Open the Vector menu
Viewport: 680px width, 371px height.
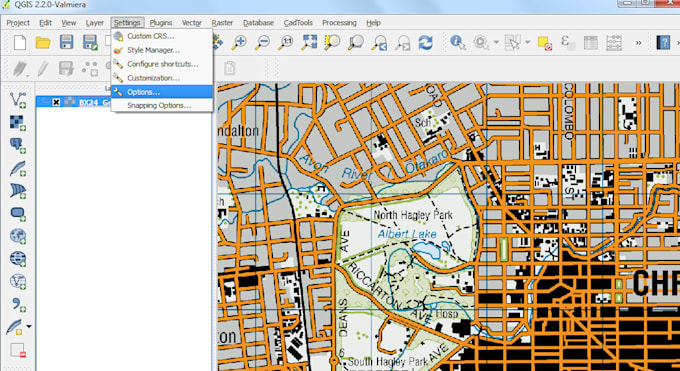tap(192, 23)
